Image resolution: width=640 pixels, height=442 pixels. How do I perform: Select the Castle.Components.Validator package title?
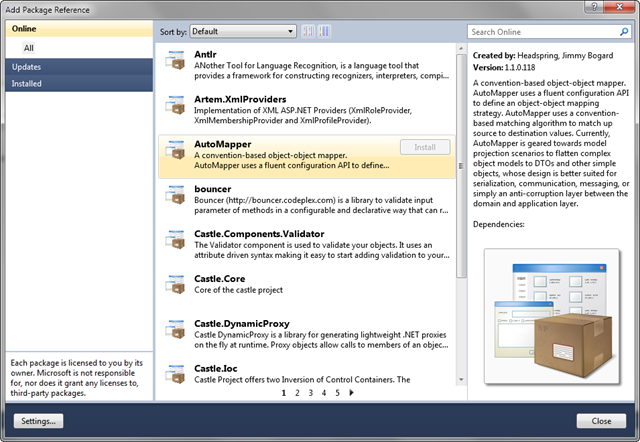point(259,234)
